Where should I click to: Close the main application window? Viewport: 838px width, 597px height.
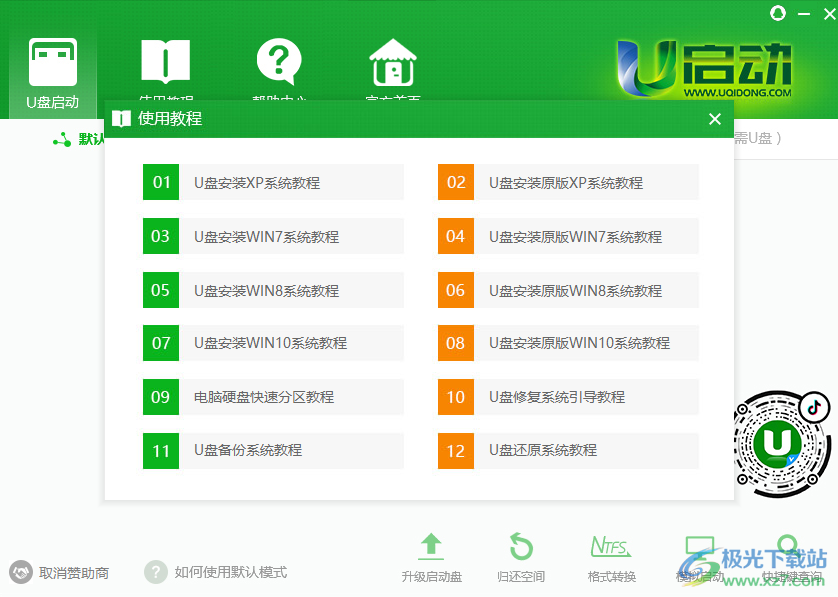click(829, 14)
